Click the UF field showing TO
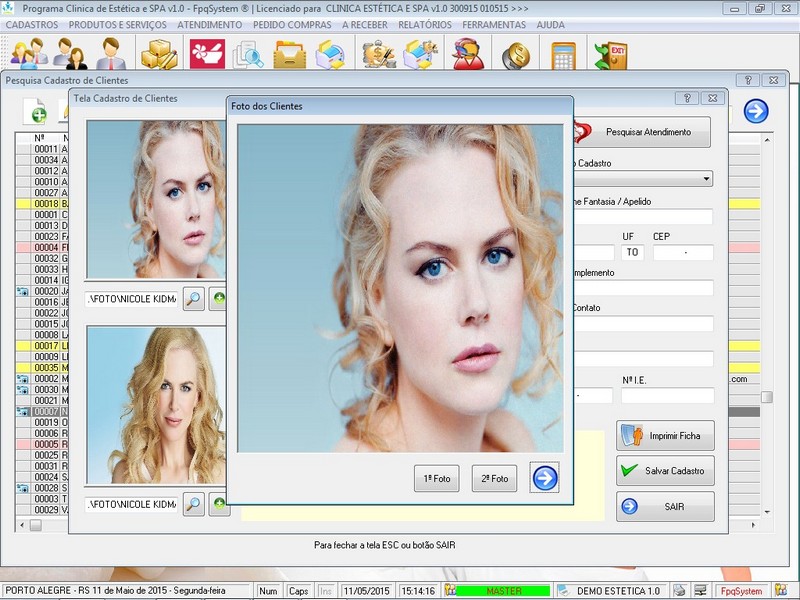This screenshot has height=600, width=800. coord(632,252)
